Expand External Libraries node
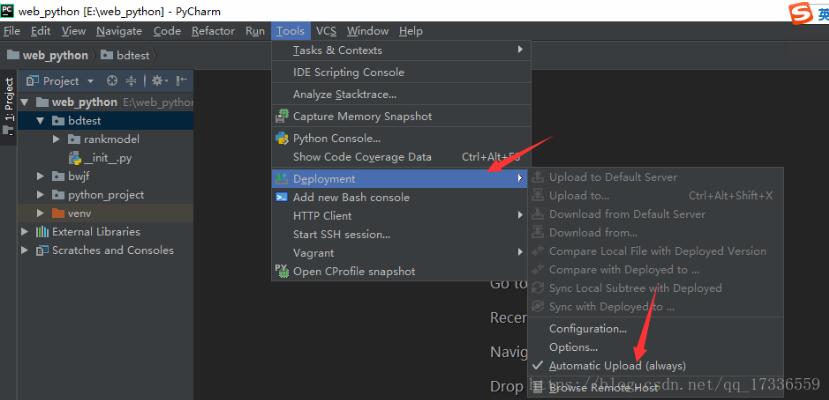Screen dimensions: 829x400 coord(25,232)
